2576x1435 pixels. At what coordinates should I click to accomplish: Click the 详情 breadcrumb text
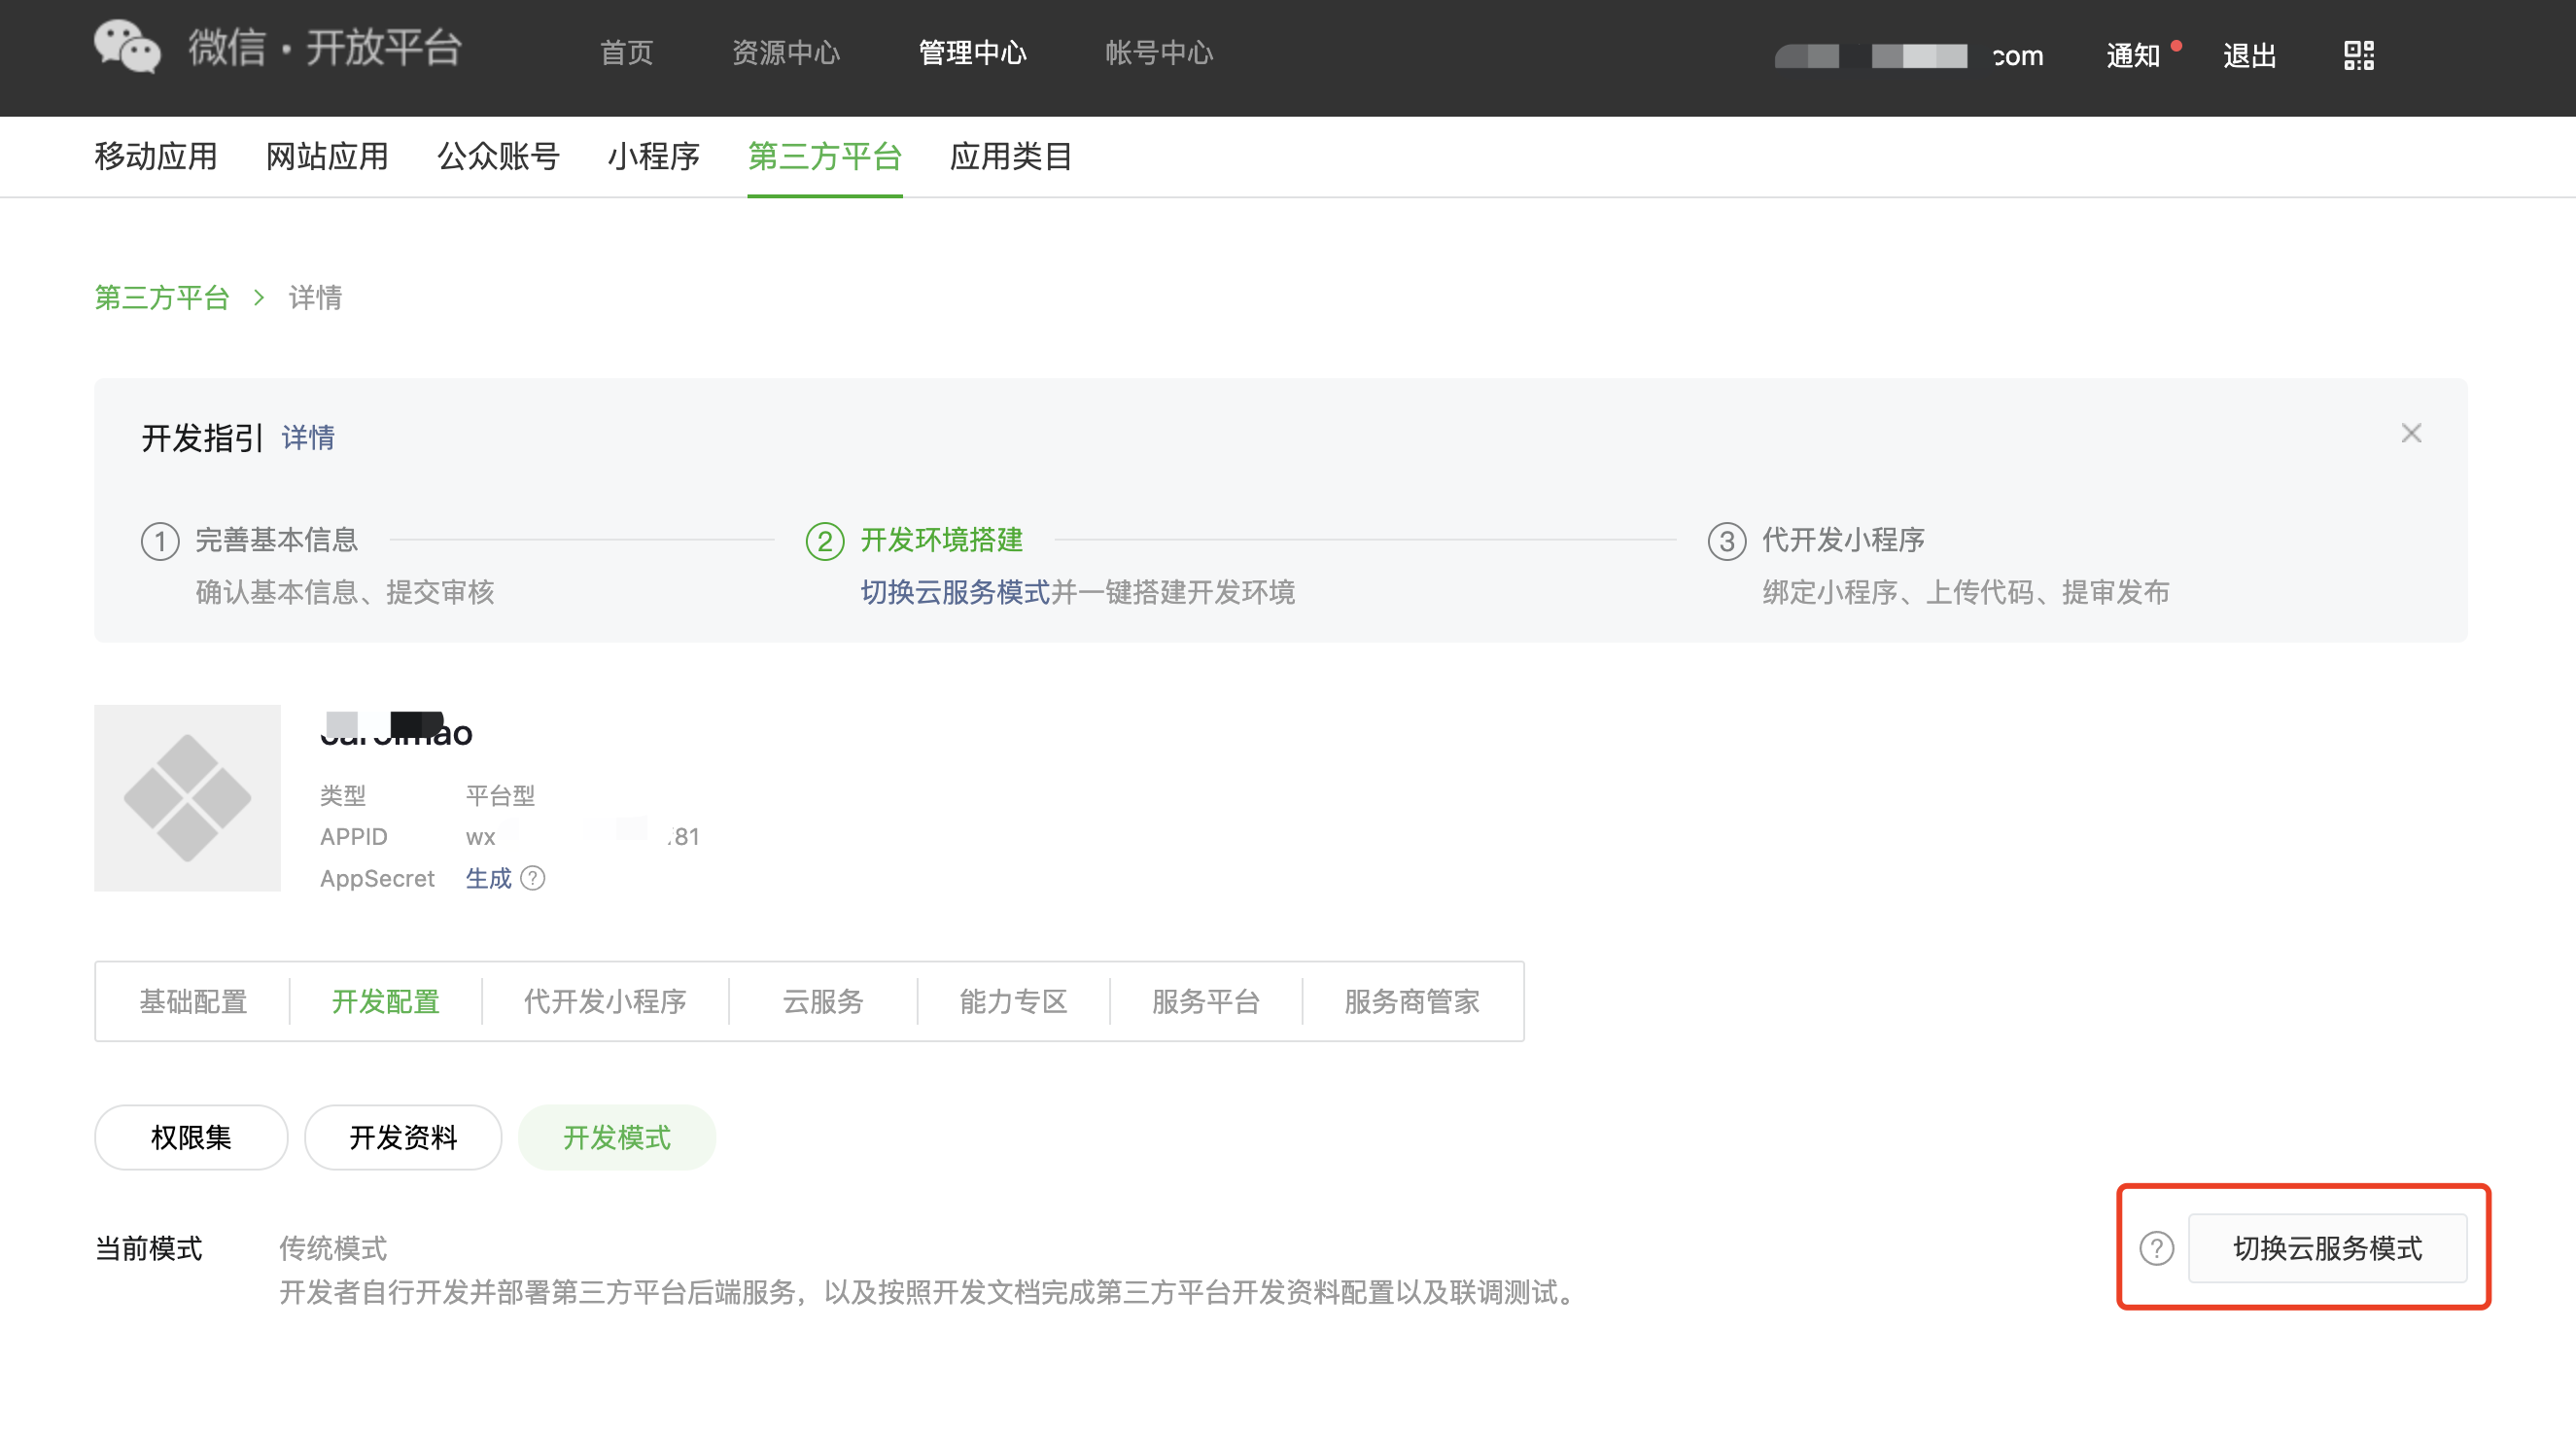315,297
